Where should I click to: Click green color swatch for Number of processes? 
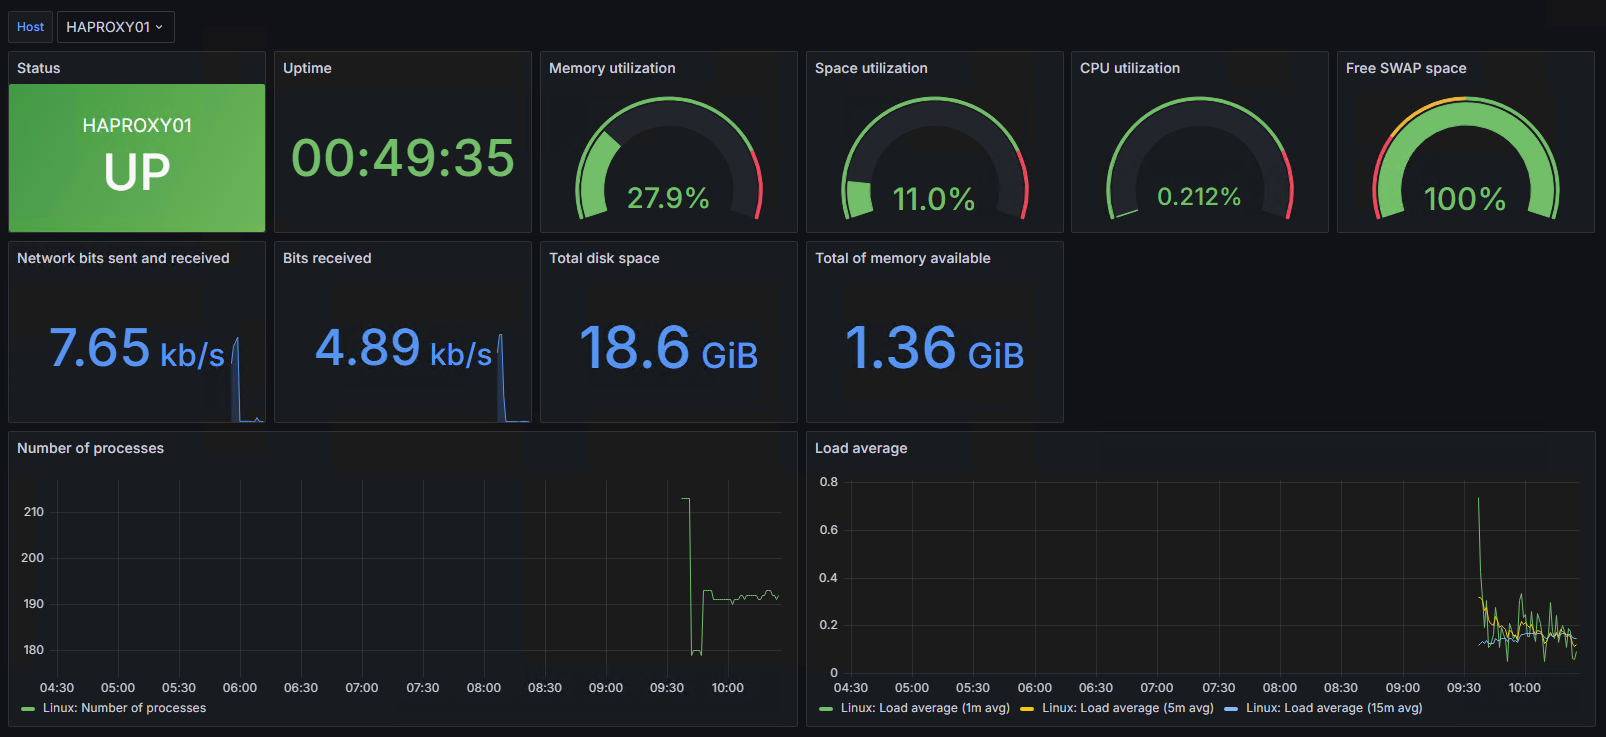[28, 709]
